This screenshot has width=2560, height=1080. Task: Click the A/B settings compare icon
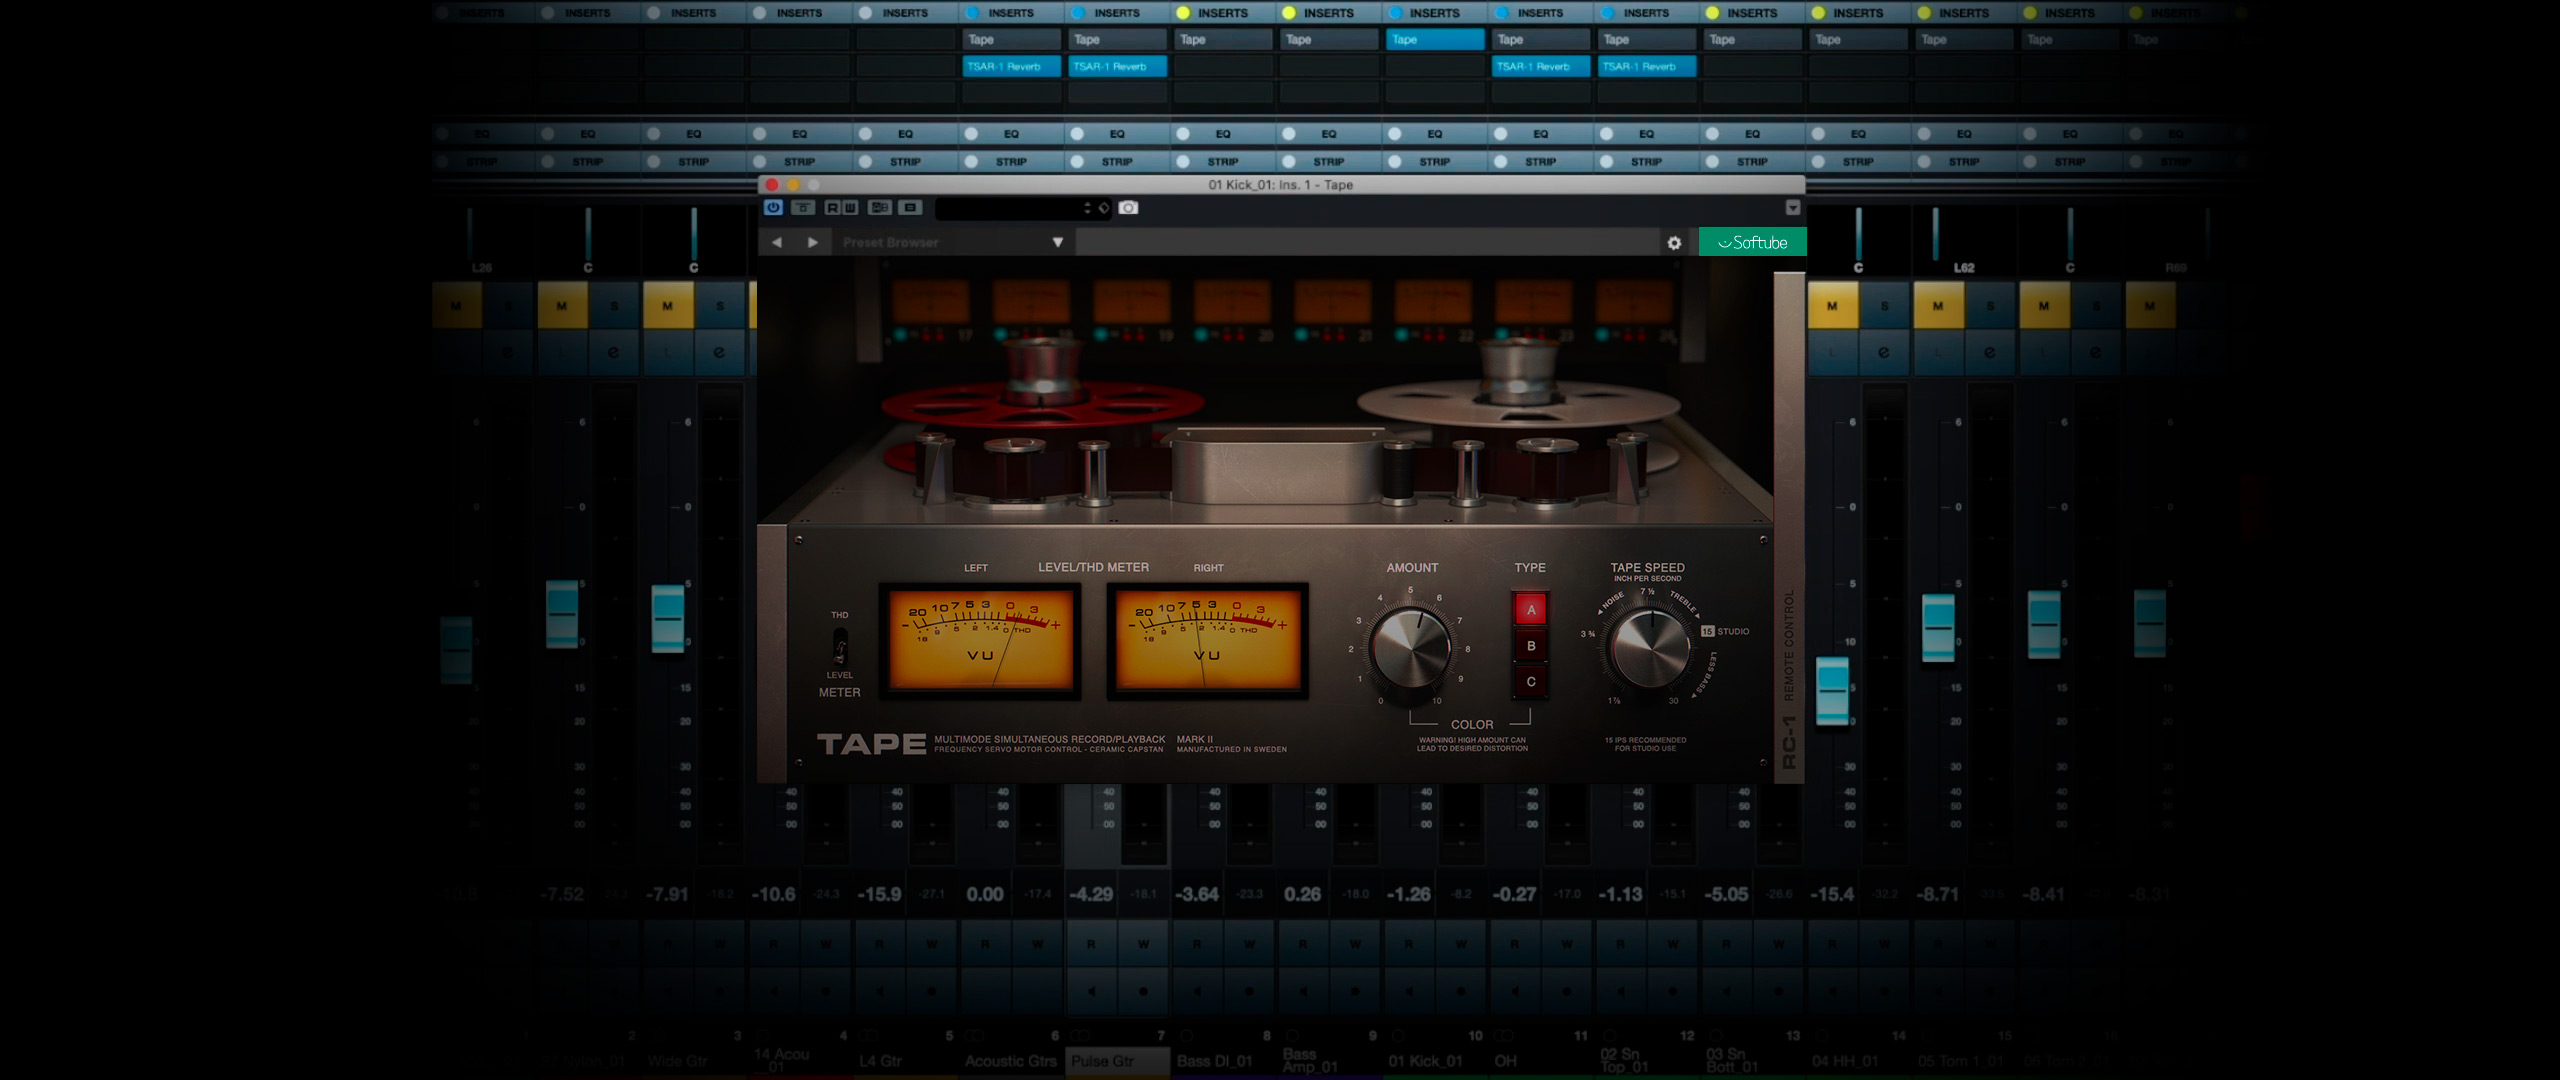[880, 207]
